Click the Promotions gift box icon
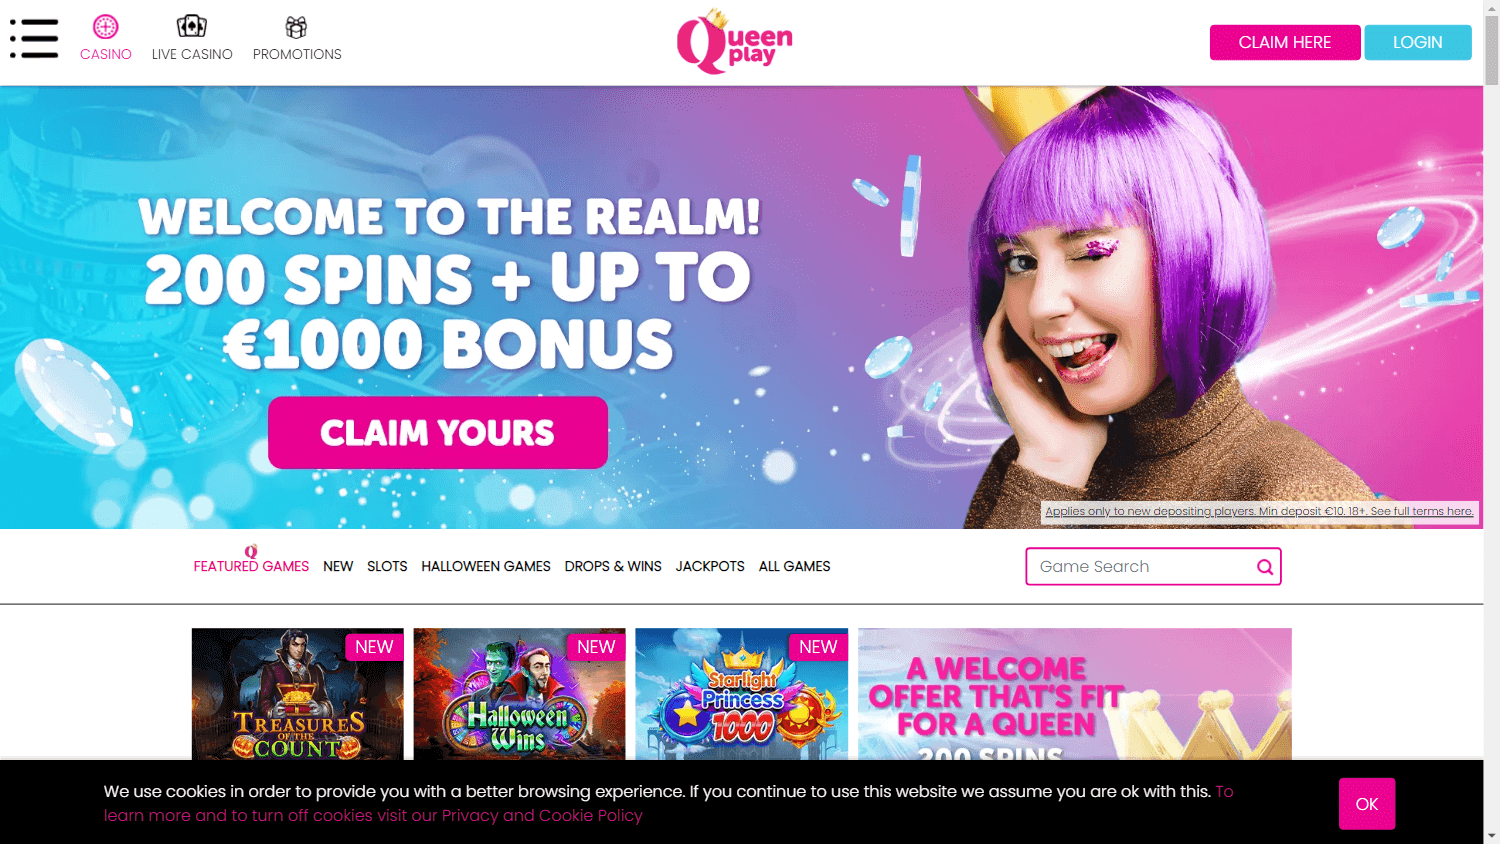1500x844 pixels. (x=296, y=27)
